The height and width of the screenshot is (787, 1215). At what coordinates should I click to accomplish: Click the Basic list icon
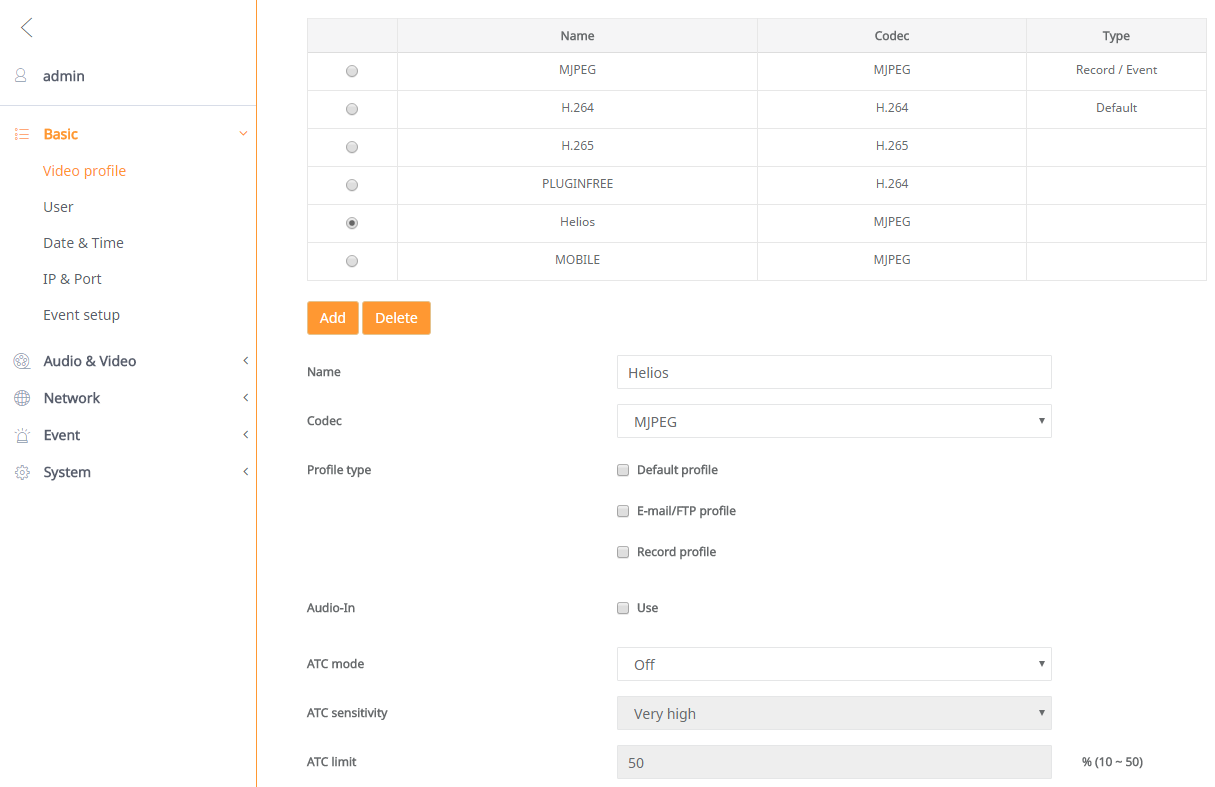tap(22, 134)
